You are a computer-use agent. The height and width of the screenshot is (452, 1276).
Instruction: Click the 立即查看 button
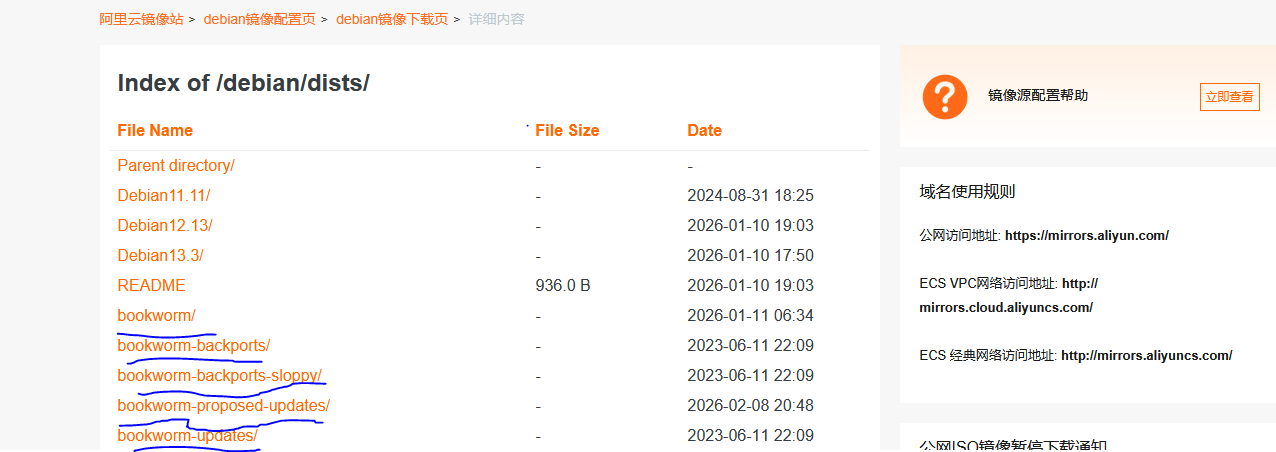(x=1229, y=97)
